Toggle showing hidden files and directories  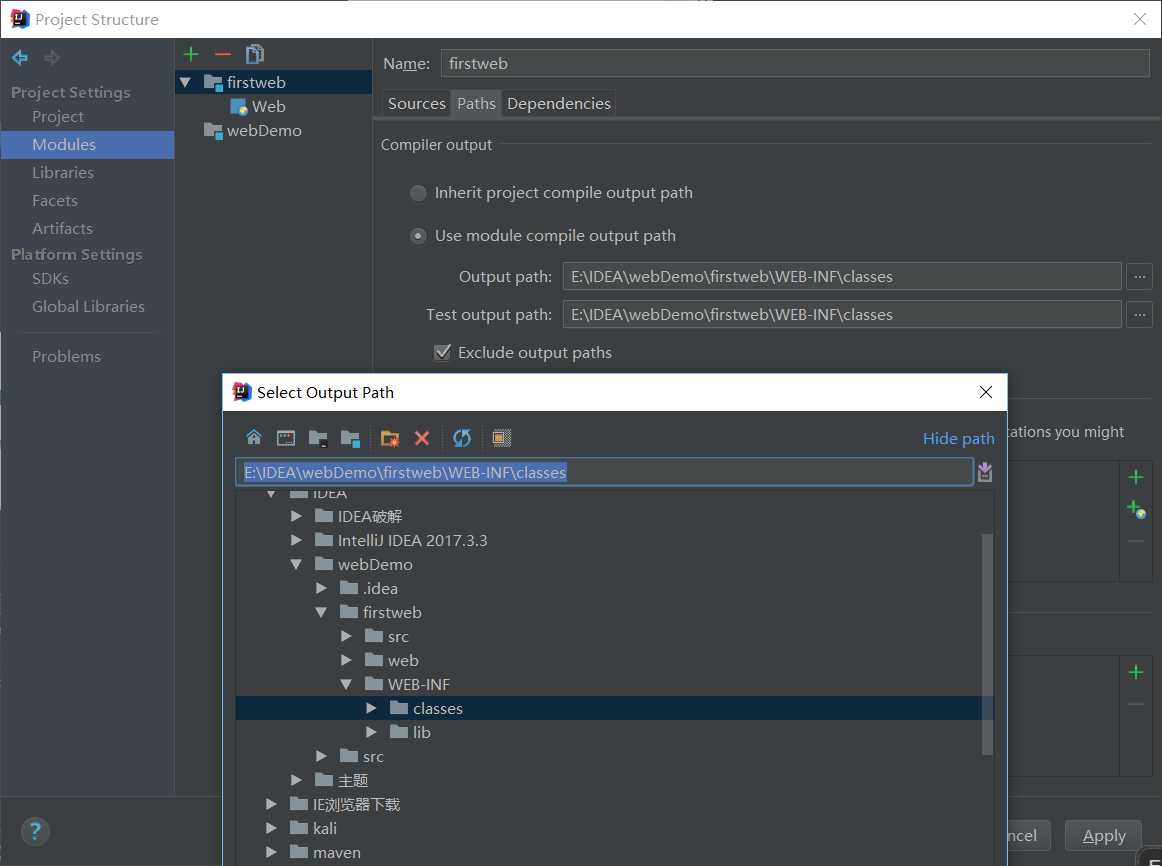[502, 438]
